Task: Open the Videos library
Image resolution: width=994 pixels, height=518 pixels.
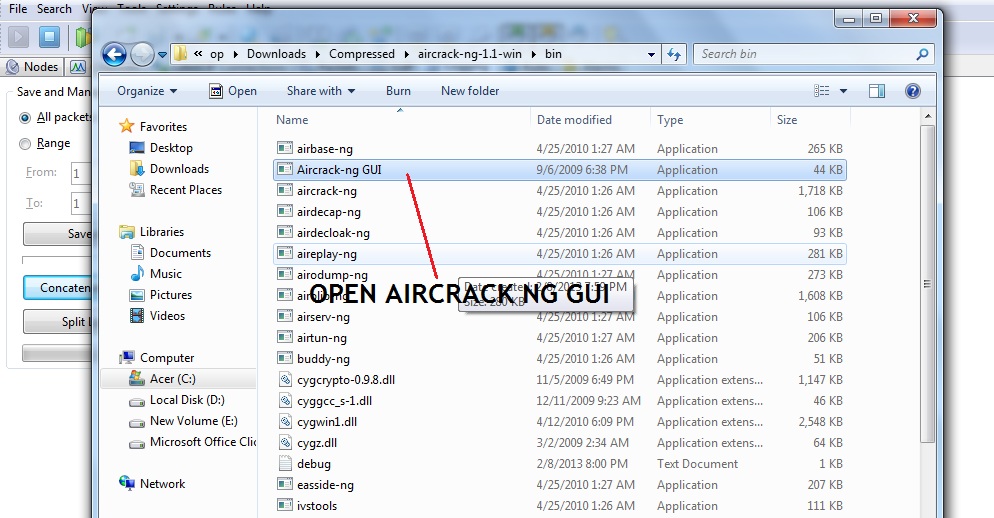Action: click(x=167, y=316)
